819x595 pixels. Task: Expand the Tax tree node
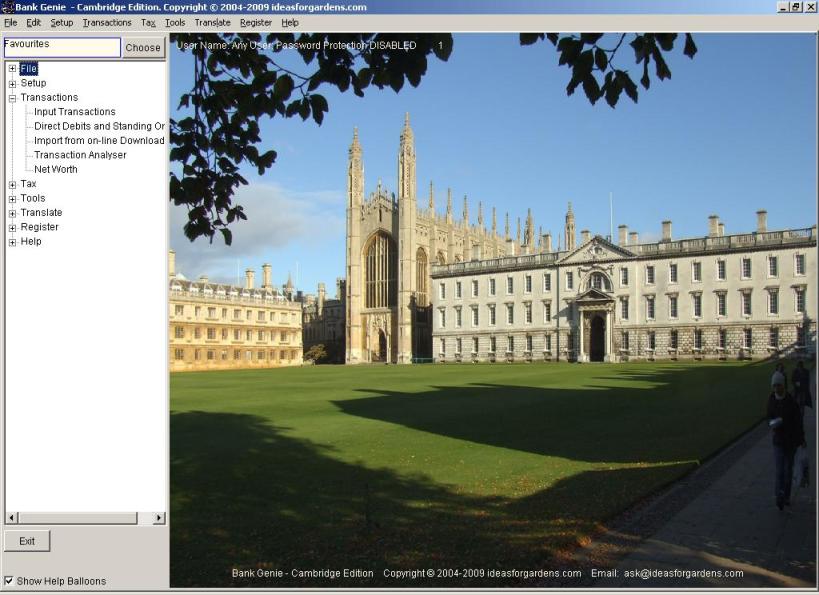tap(13, 184)
